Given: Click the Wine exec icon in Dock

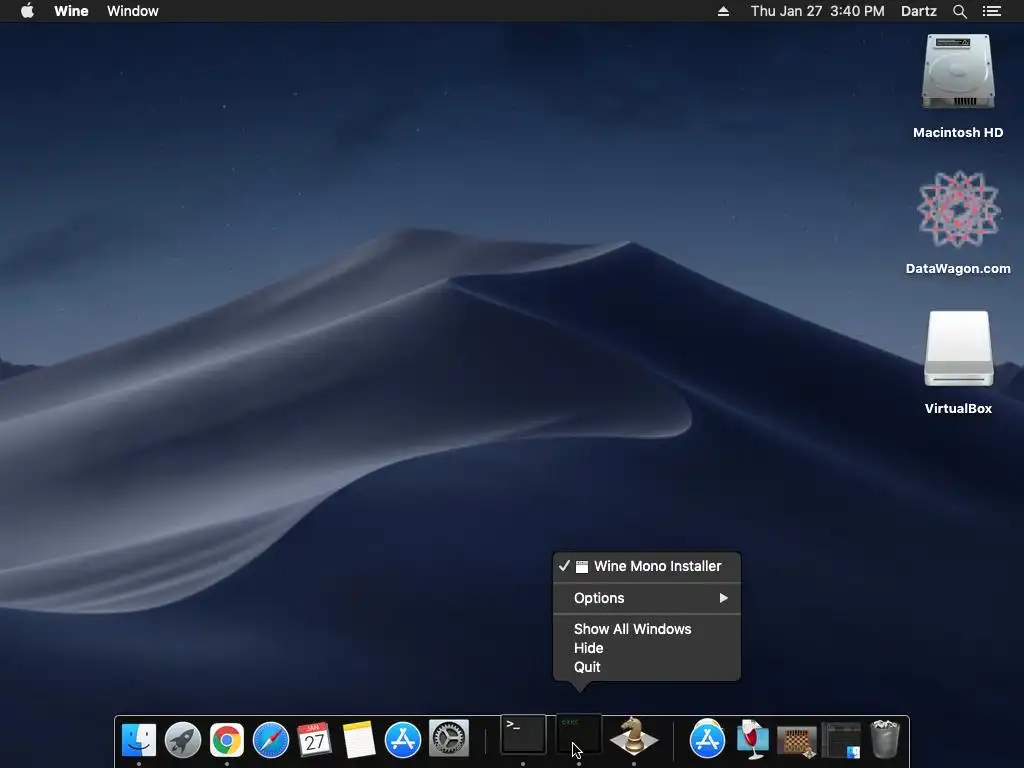Looking at the screenshot, I should pos(578,734).
